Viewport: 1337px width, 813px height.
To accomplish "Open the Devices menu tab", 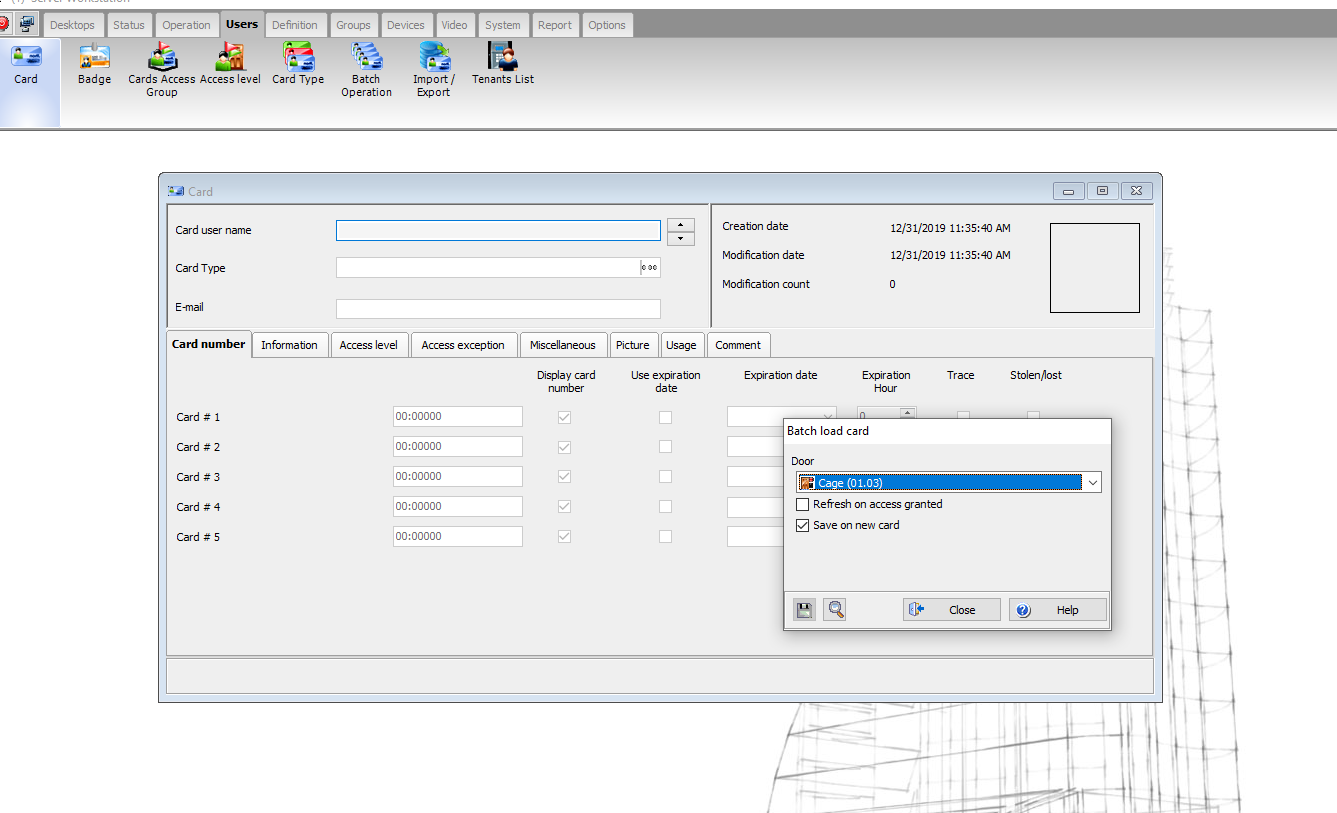I will point(405,25).
